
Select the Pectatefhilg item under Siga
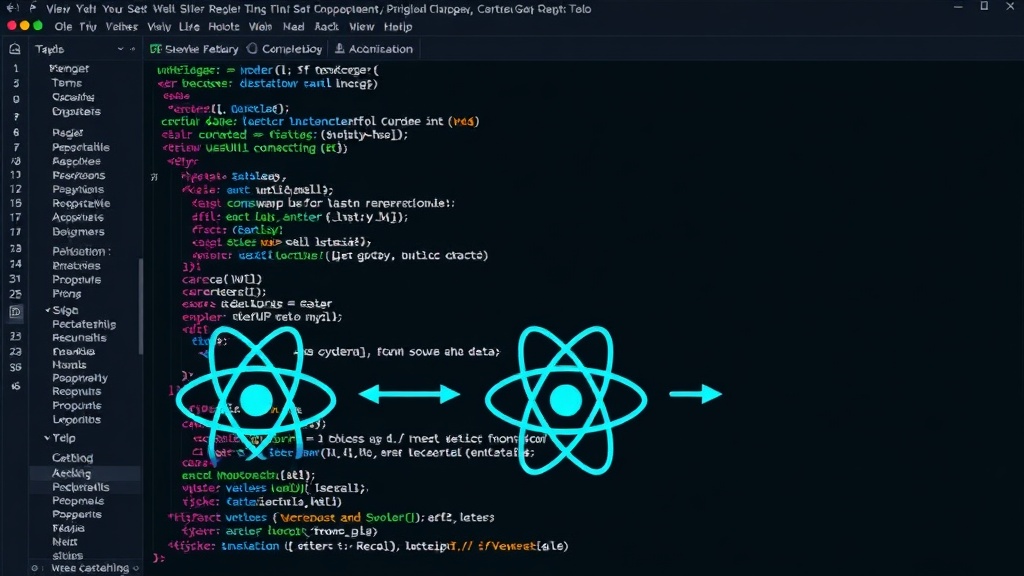pyautogui.click(x=84, y=325)
